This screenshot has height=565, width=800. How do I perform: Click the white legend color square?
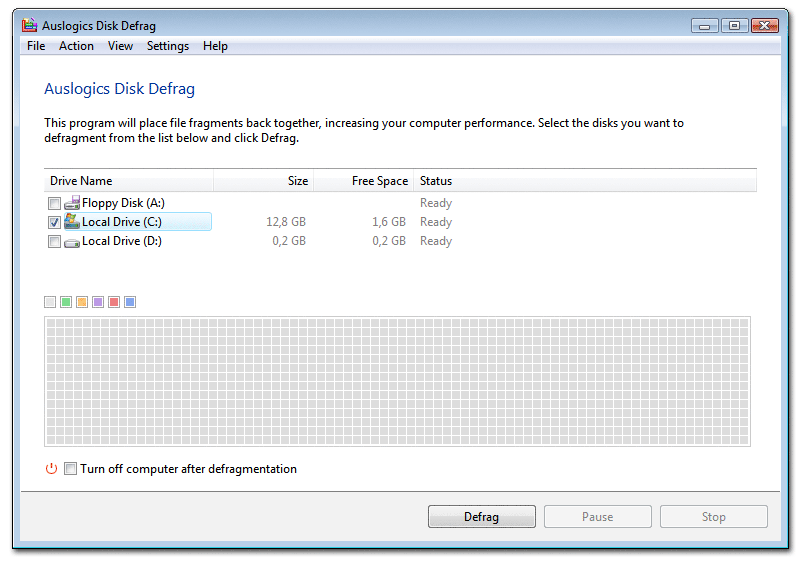(50, 302)
